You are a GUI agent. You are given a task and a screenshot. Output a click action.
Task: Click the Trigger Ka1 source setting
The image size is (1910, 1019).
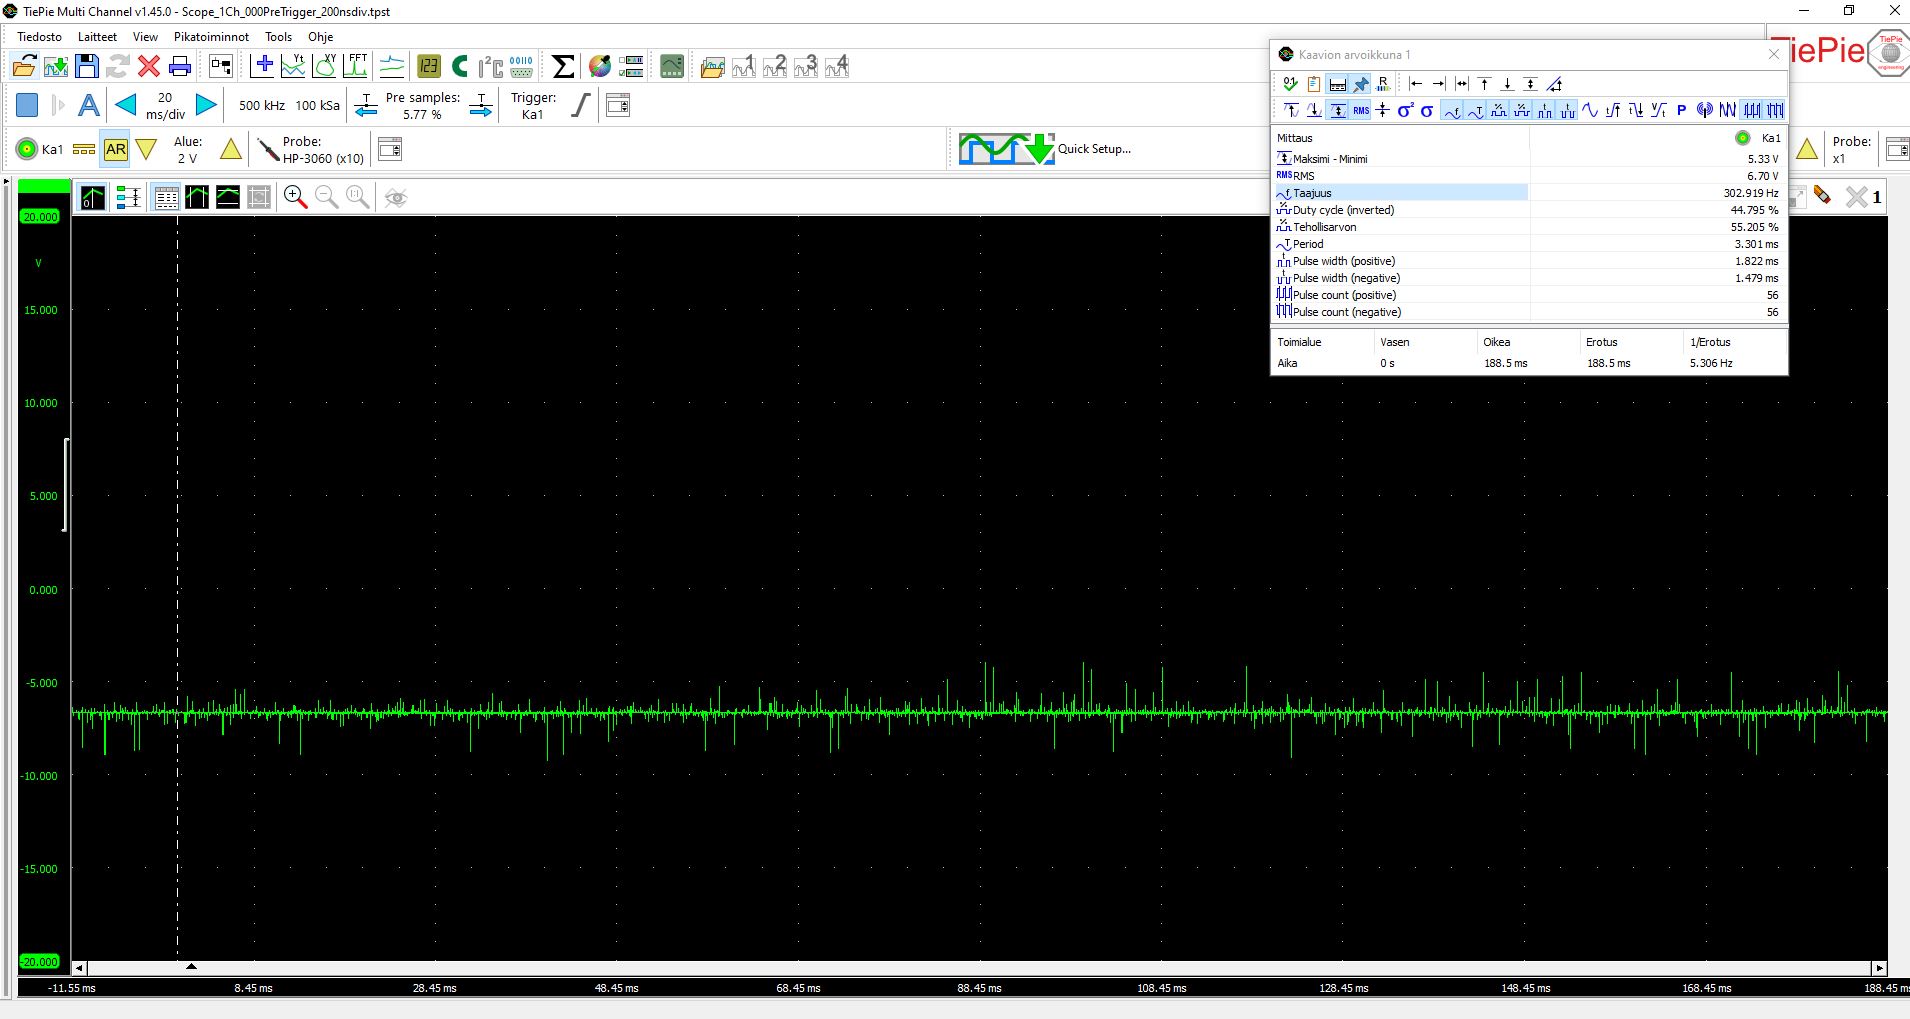click(x=533, y=106)
